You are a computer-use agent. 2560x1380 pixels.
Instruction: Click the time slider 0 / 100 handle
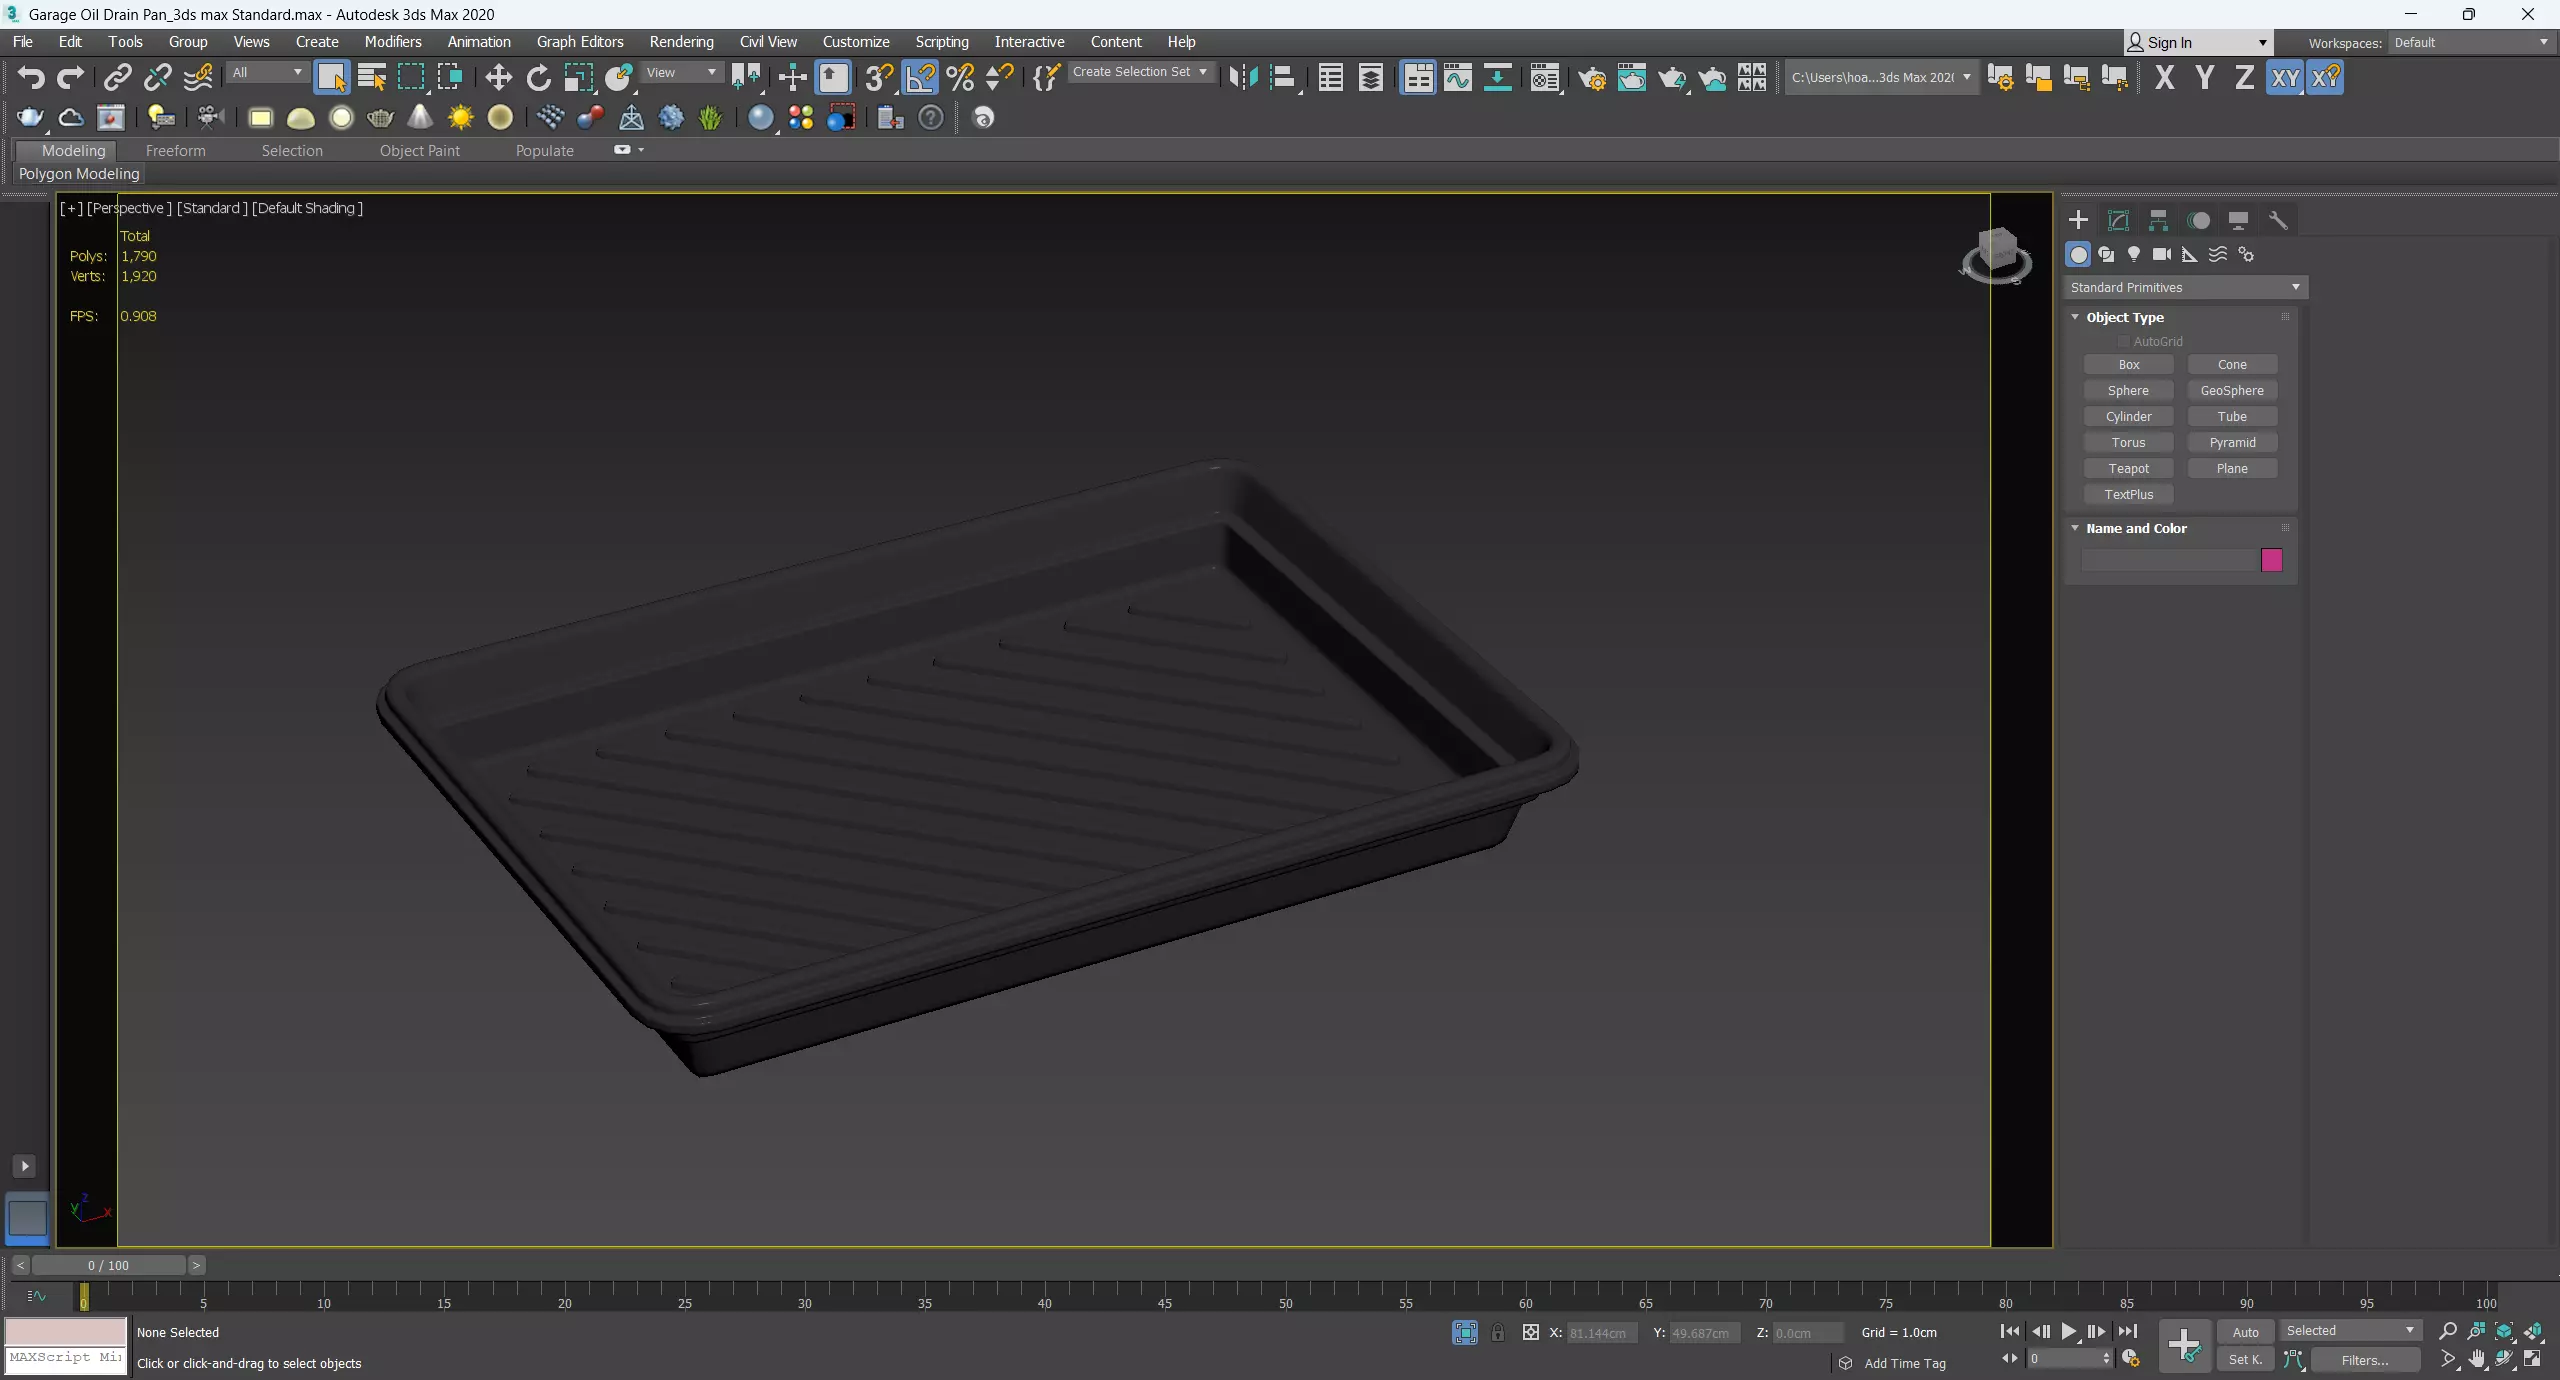point(108,1266)
